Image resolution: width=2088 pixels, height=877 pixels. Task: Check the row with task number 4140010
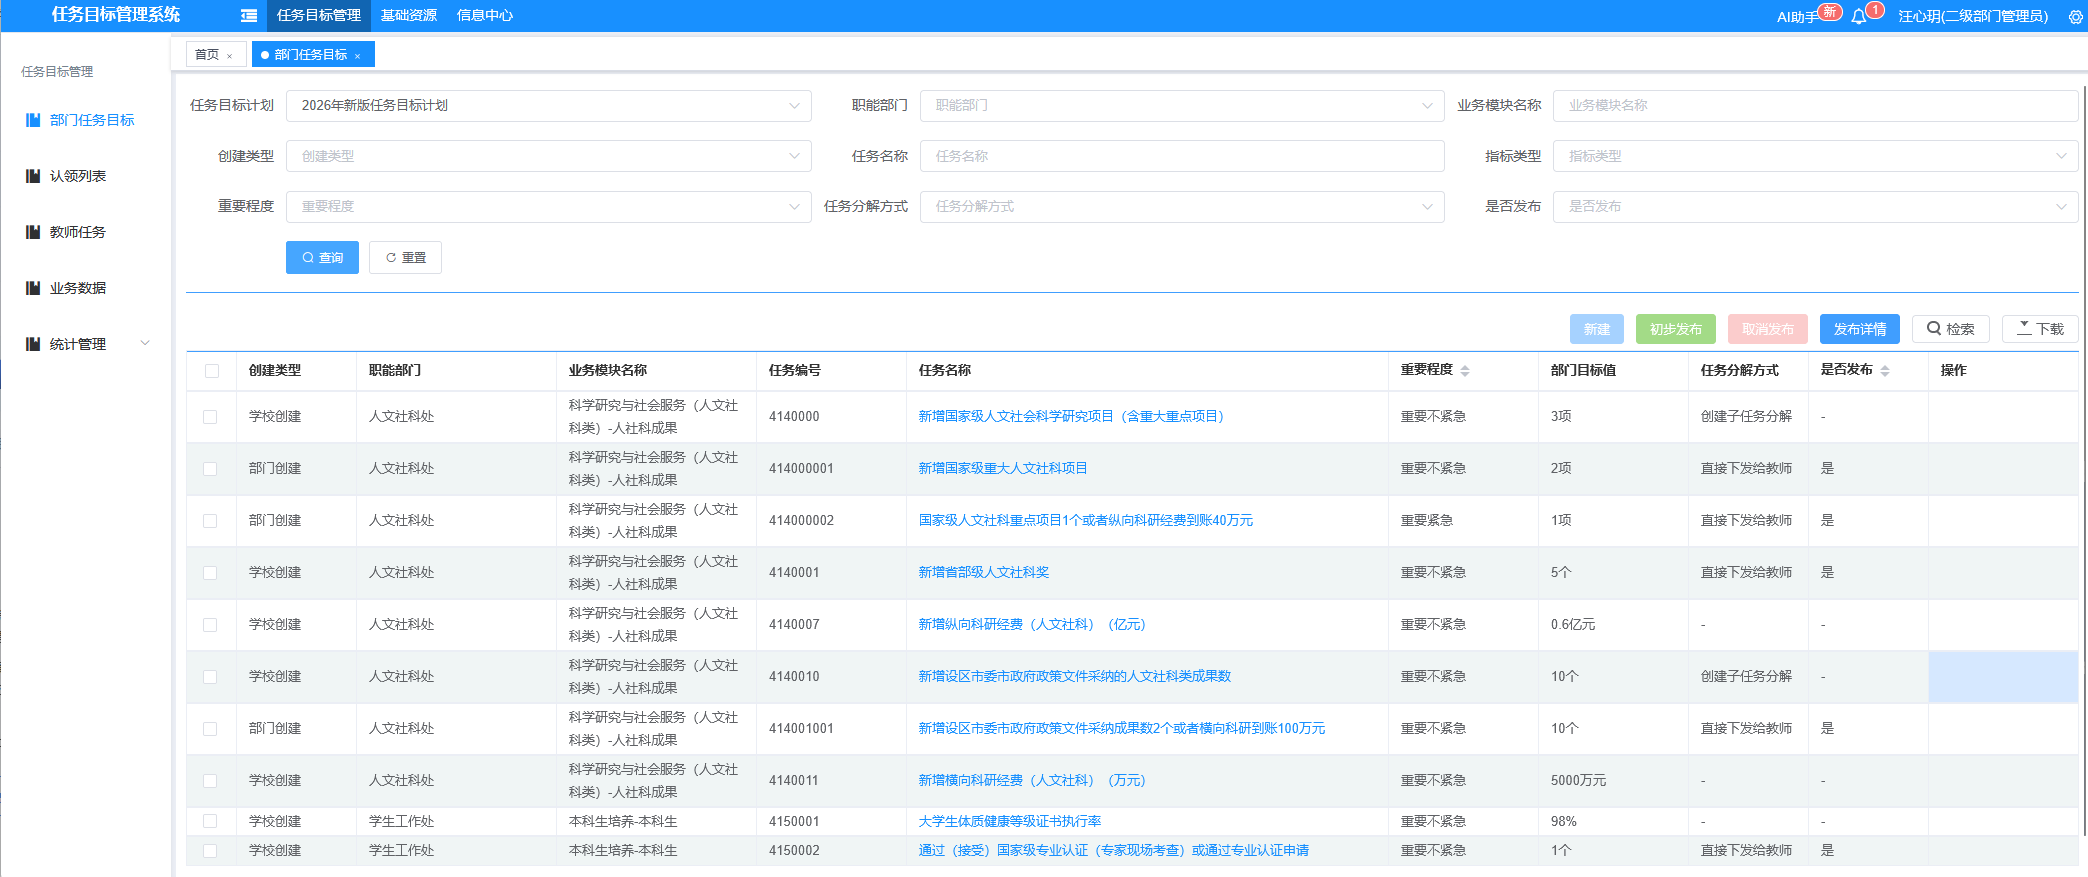pos(210,677)
